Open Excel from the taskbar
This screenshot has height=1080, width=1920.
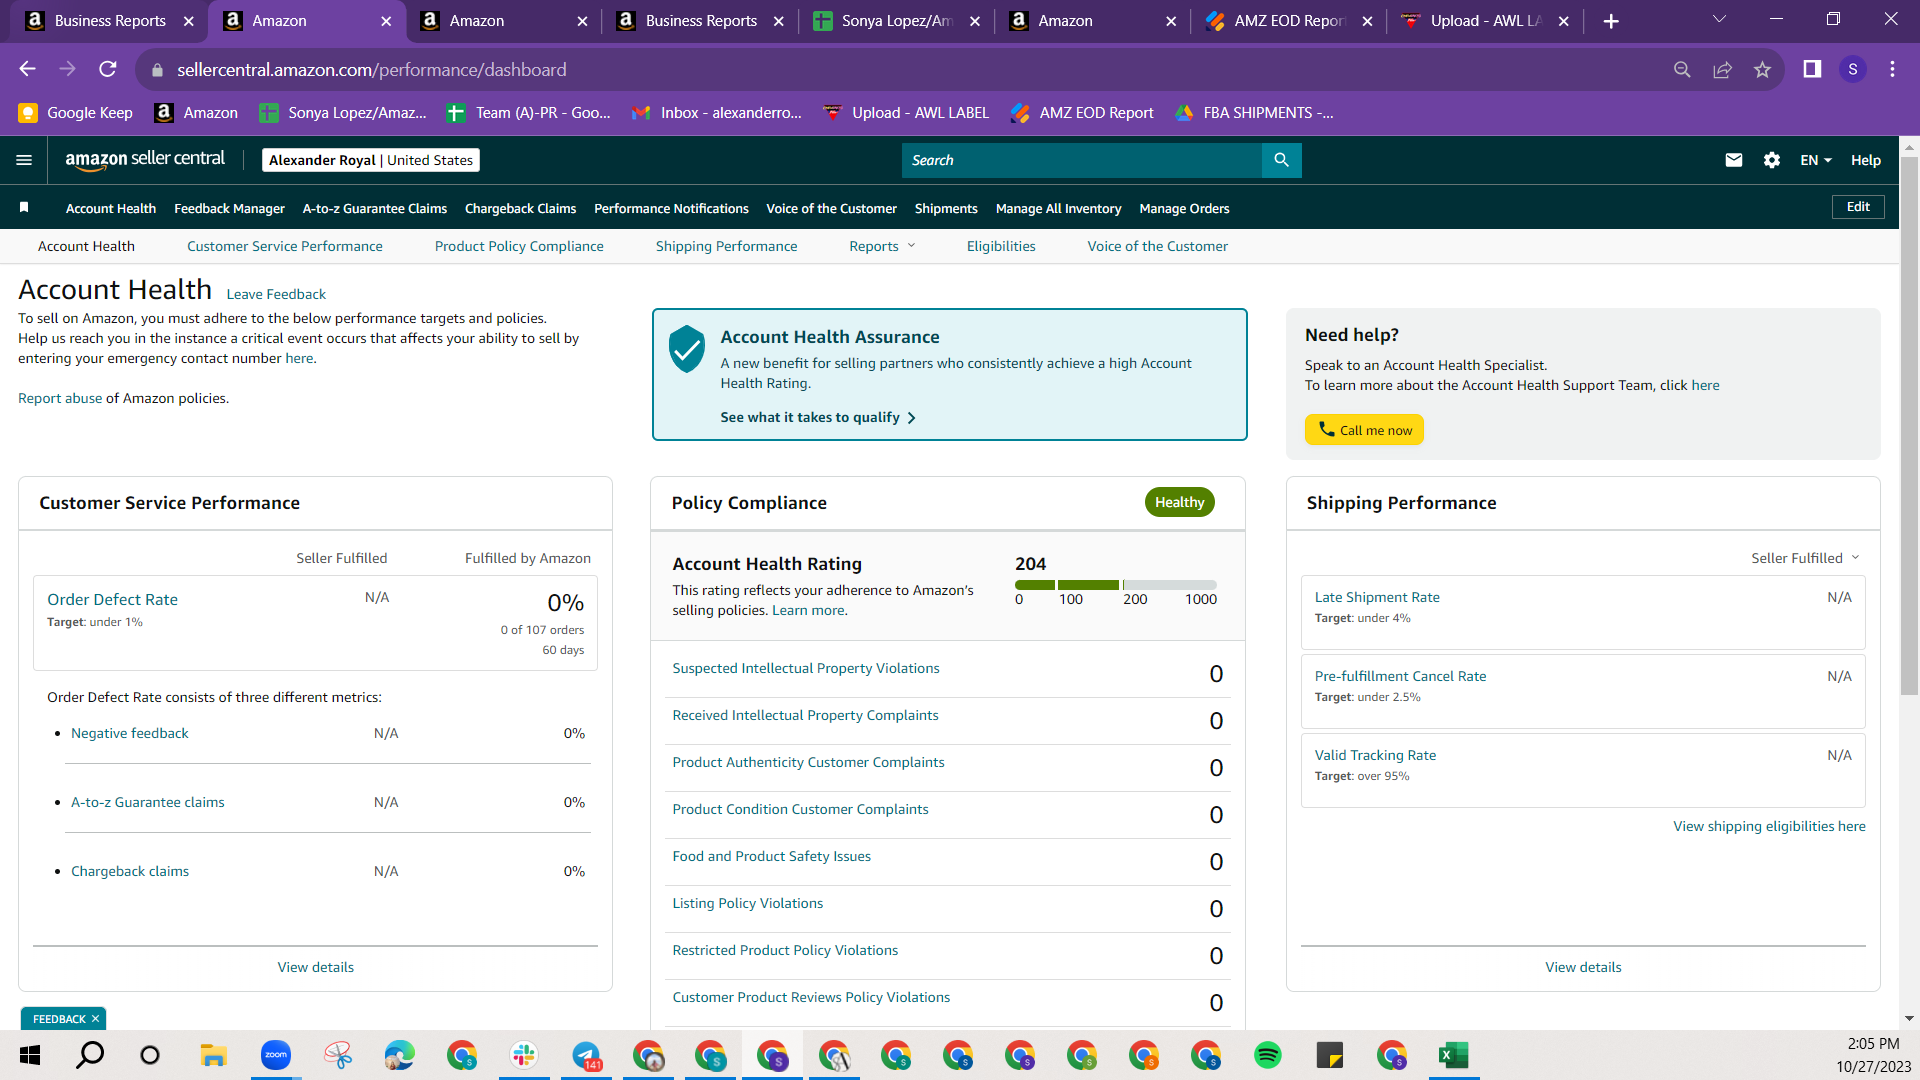tap(1453, 1055)
